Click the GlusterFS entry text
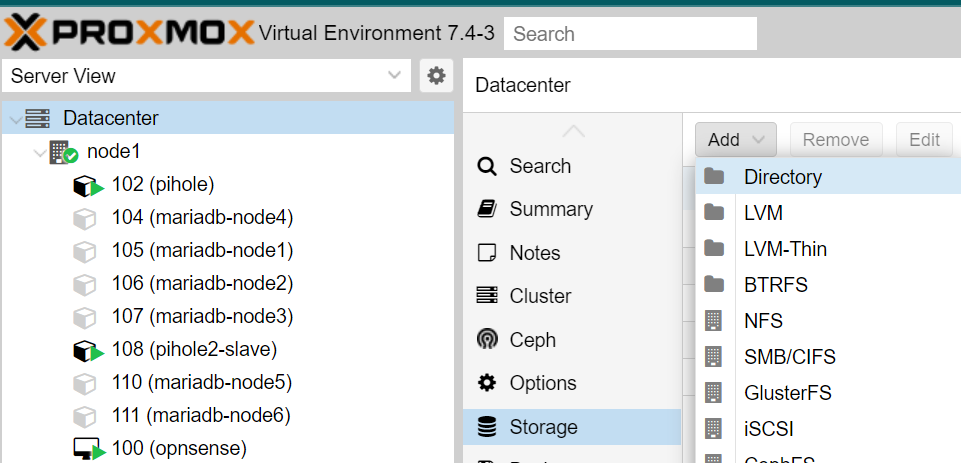961x463 pixels. coord(788,392)
